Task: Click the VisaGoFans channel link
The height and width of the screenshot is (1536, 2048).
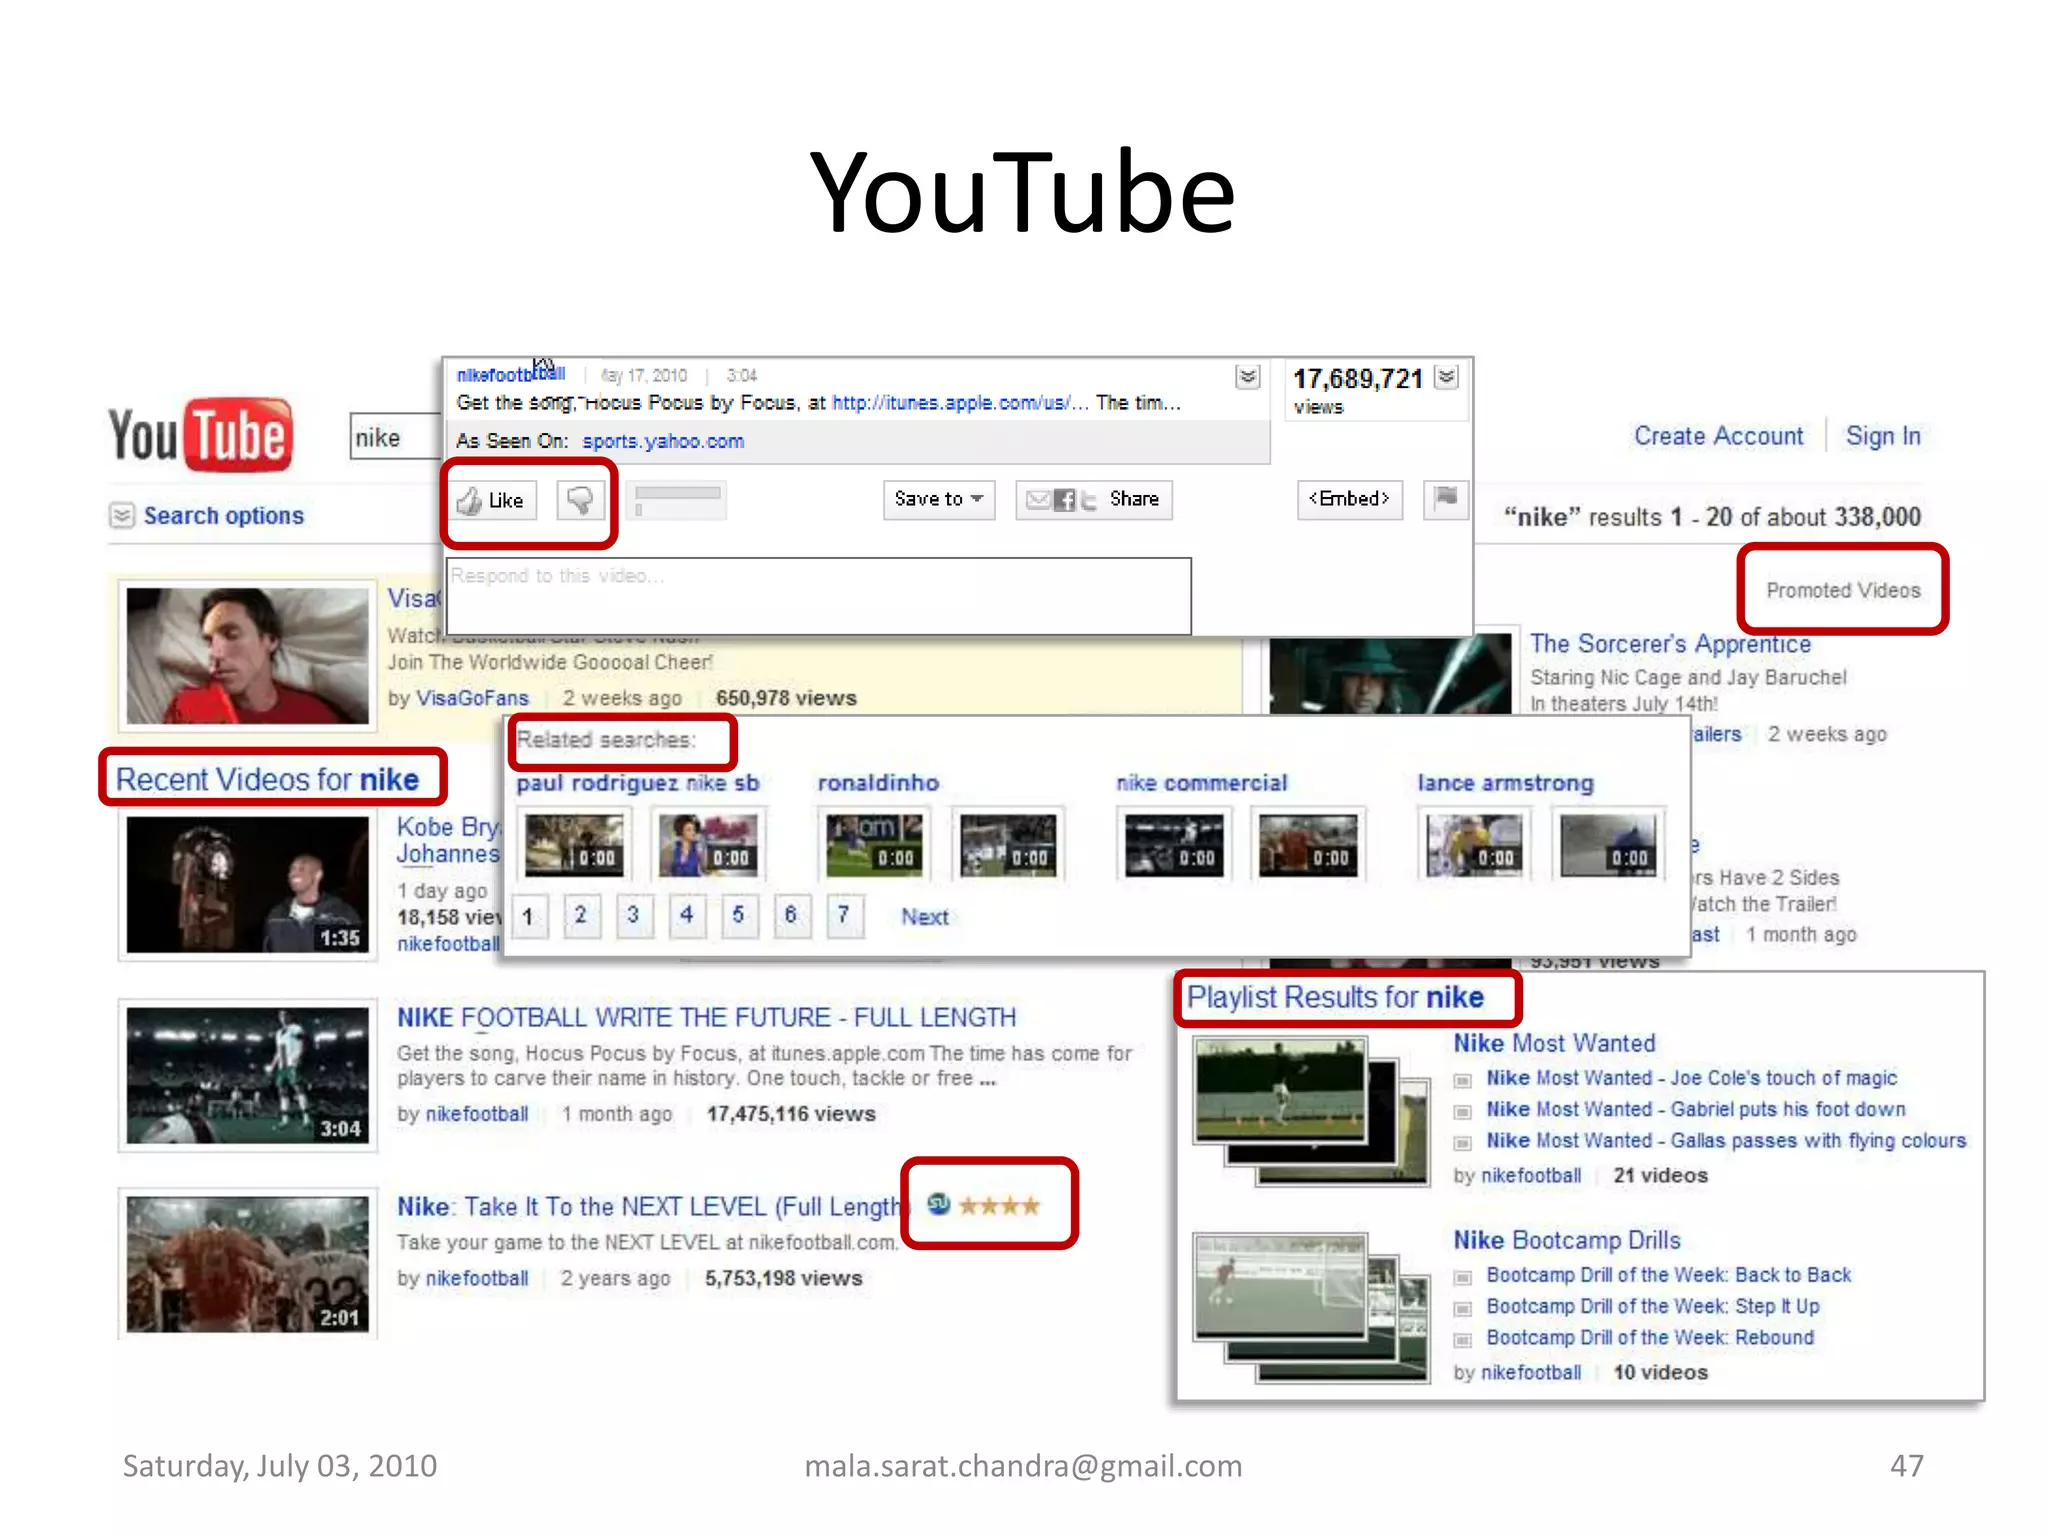Action: point(472,698)
